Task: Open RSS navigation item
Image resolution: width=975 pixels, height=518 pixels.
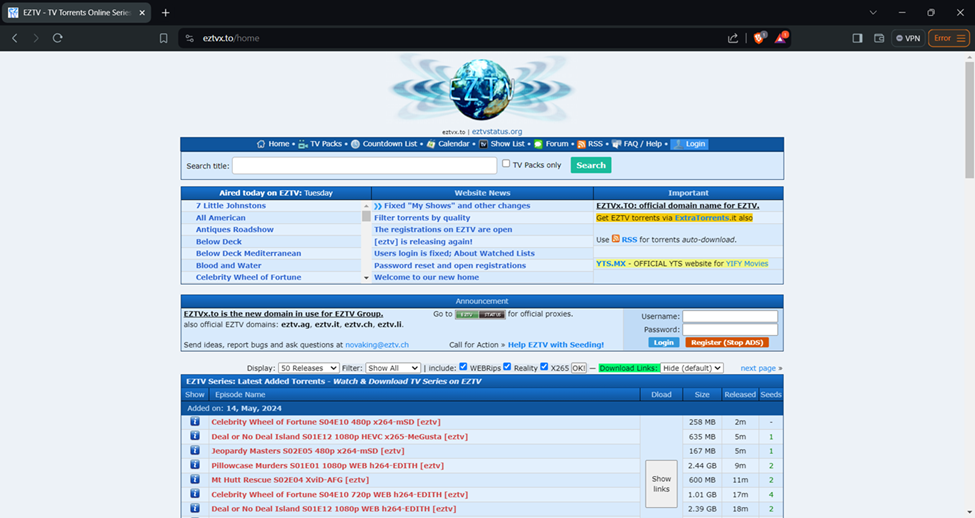Action: point(595,144)
